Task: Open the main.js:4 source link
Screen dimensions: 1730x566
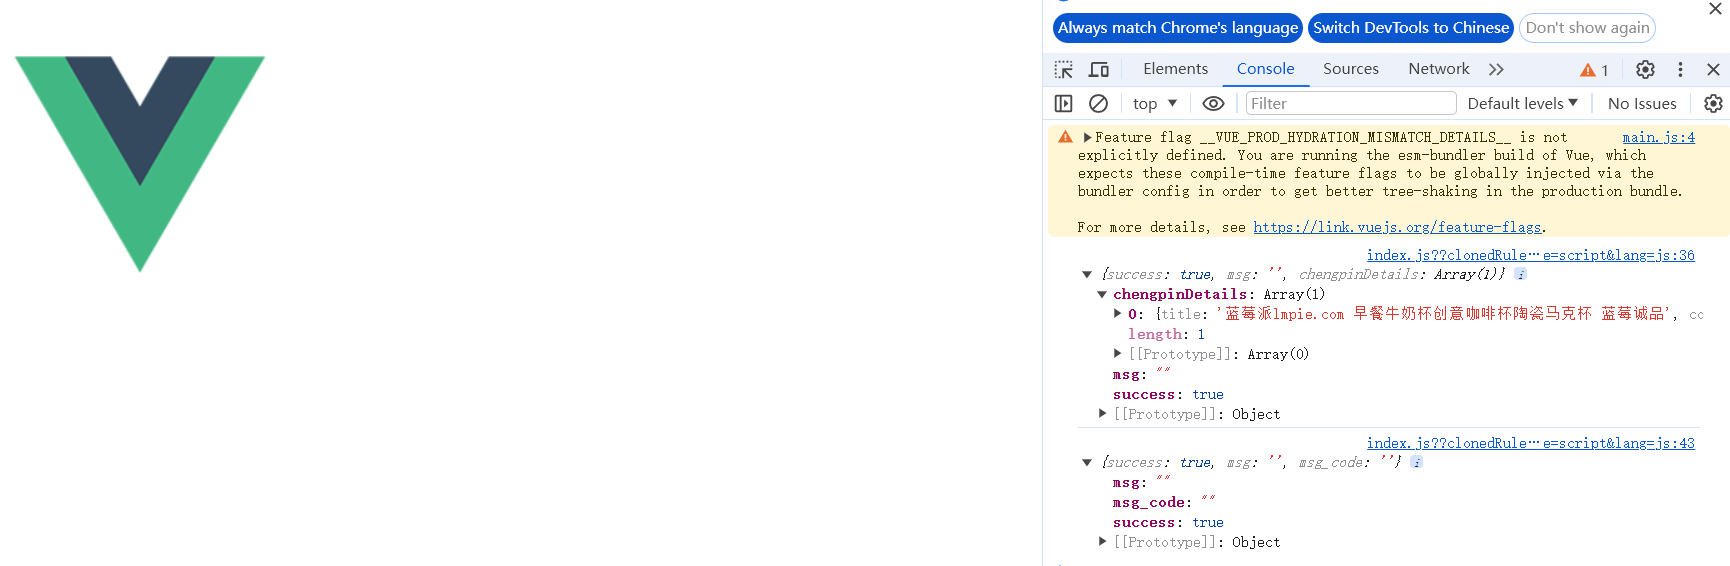Action: pyautogui.click(x=1658, y=138)
